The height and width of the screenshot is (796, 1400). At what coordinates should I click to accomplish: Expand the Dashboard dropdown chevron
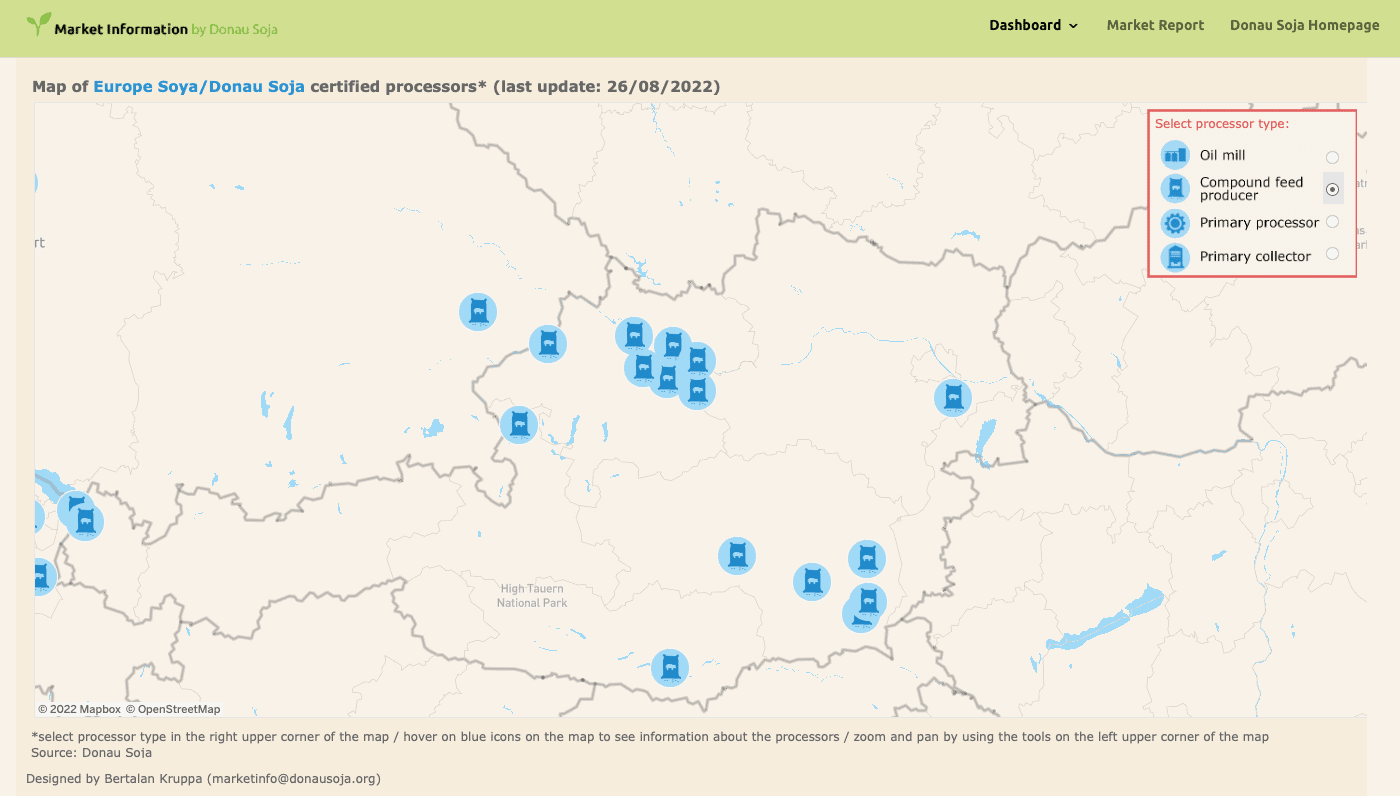tap(1074, 26)
